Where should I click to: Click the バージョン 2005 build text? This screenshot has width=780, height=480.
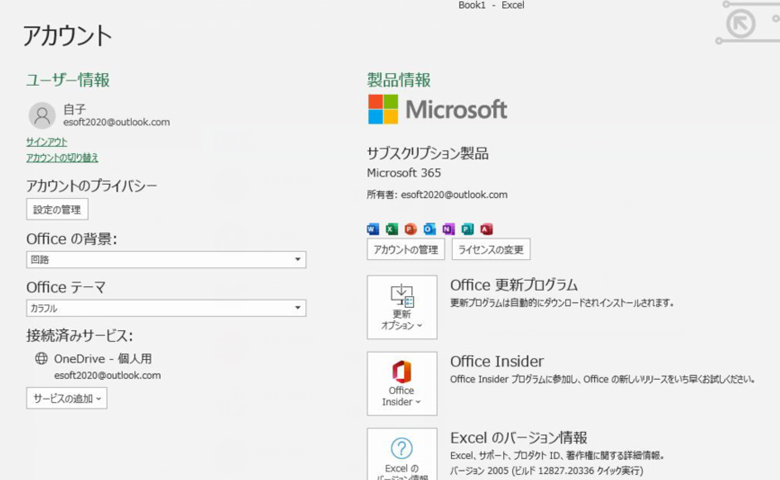pos(547,471)
